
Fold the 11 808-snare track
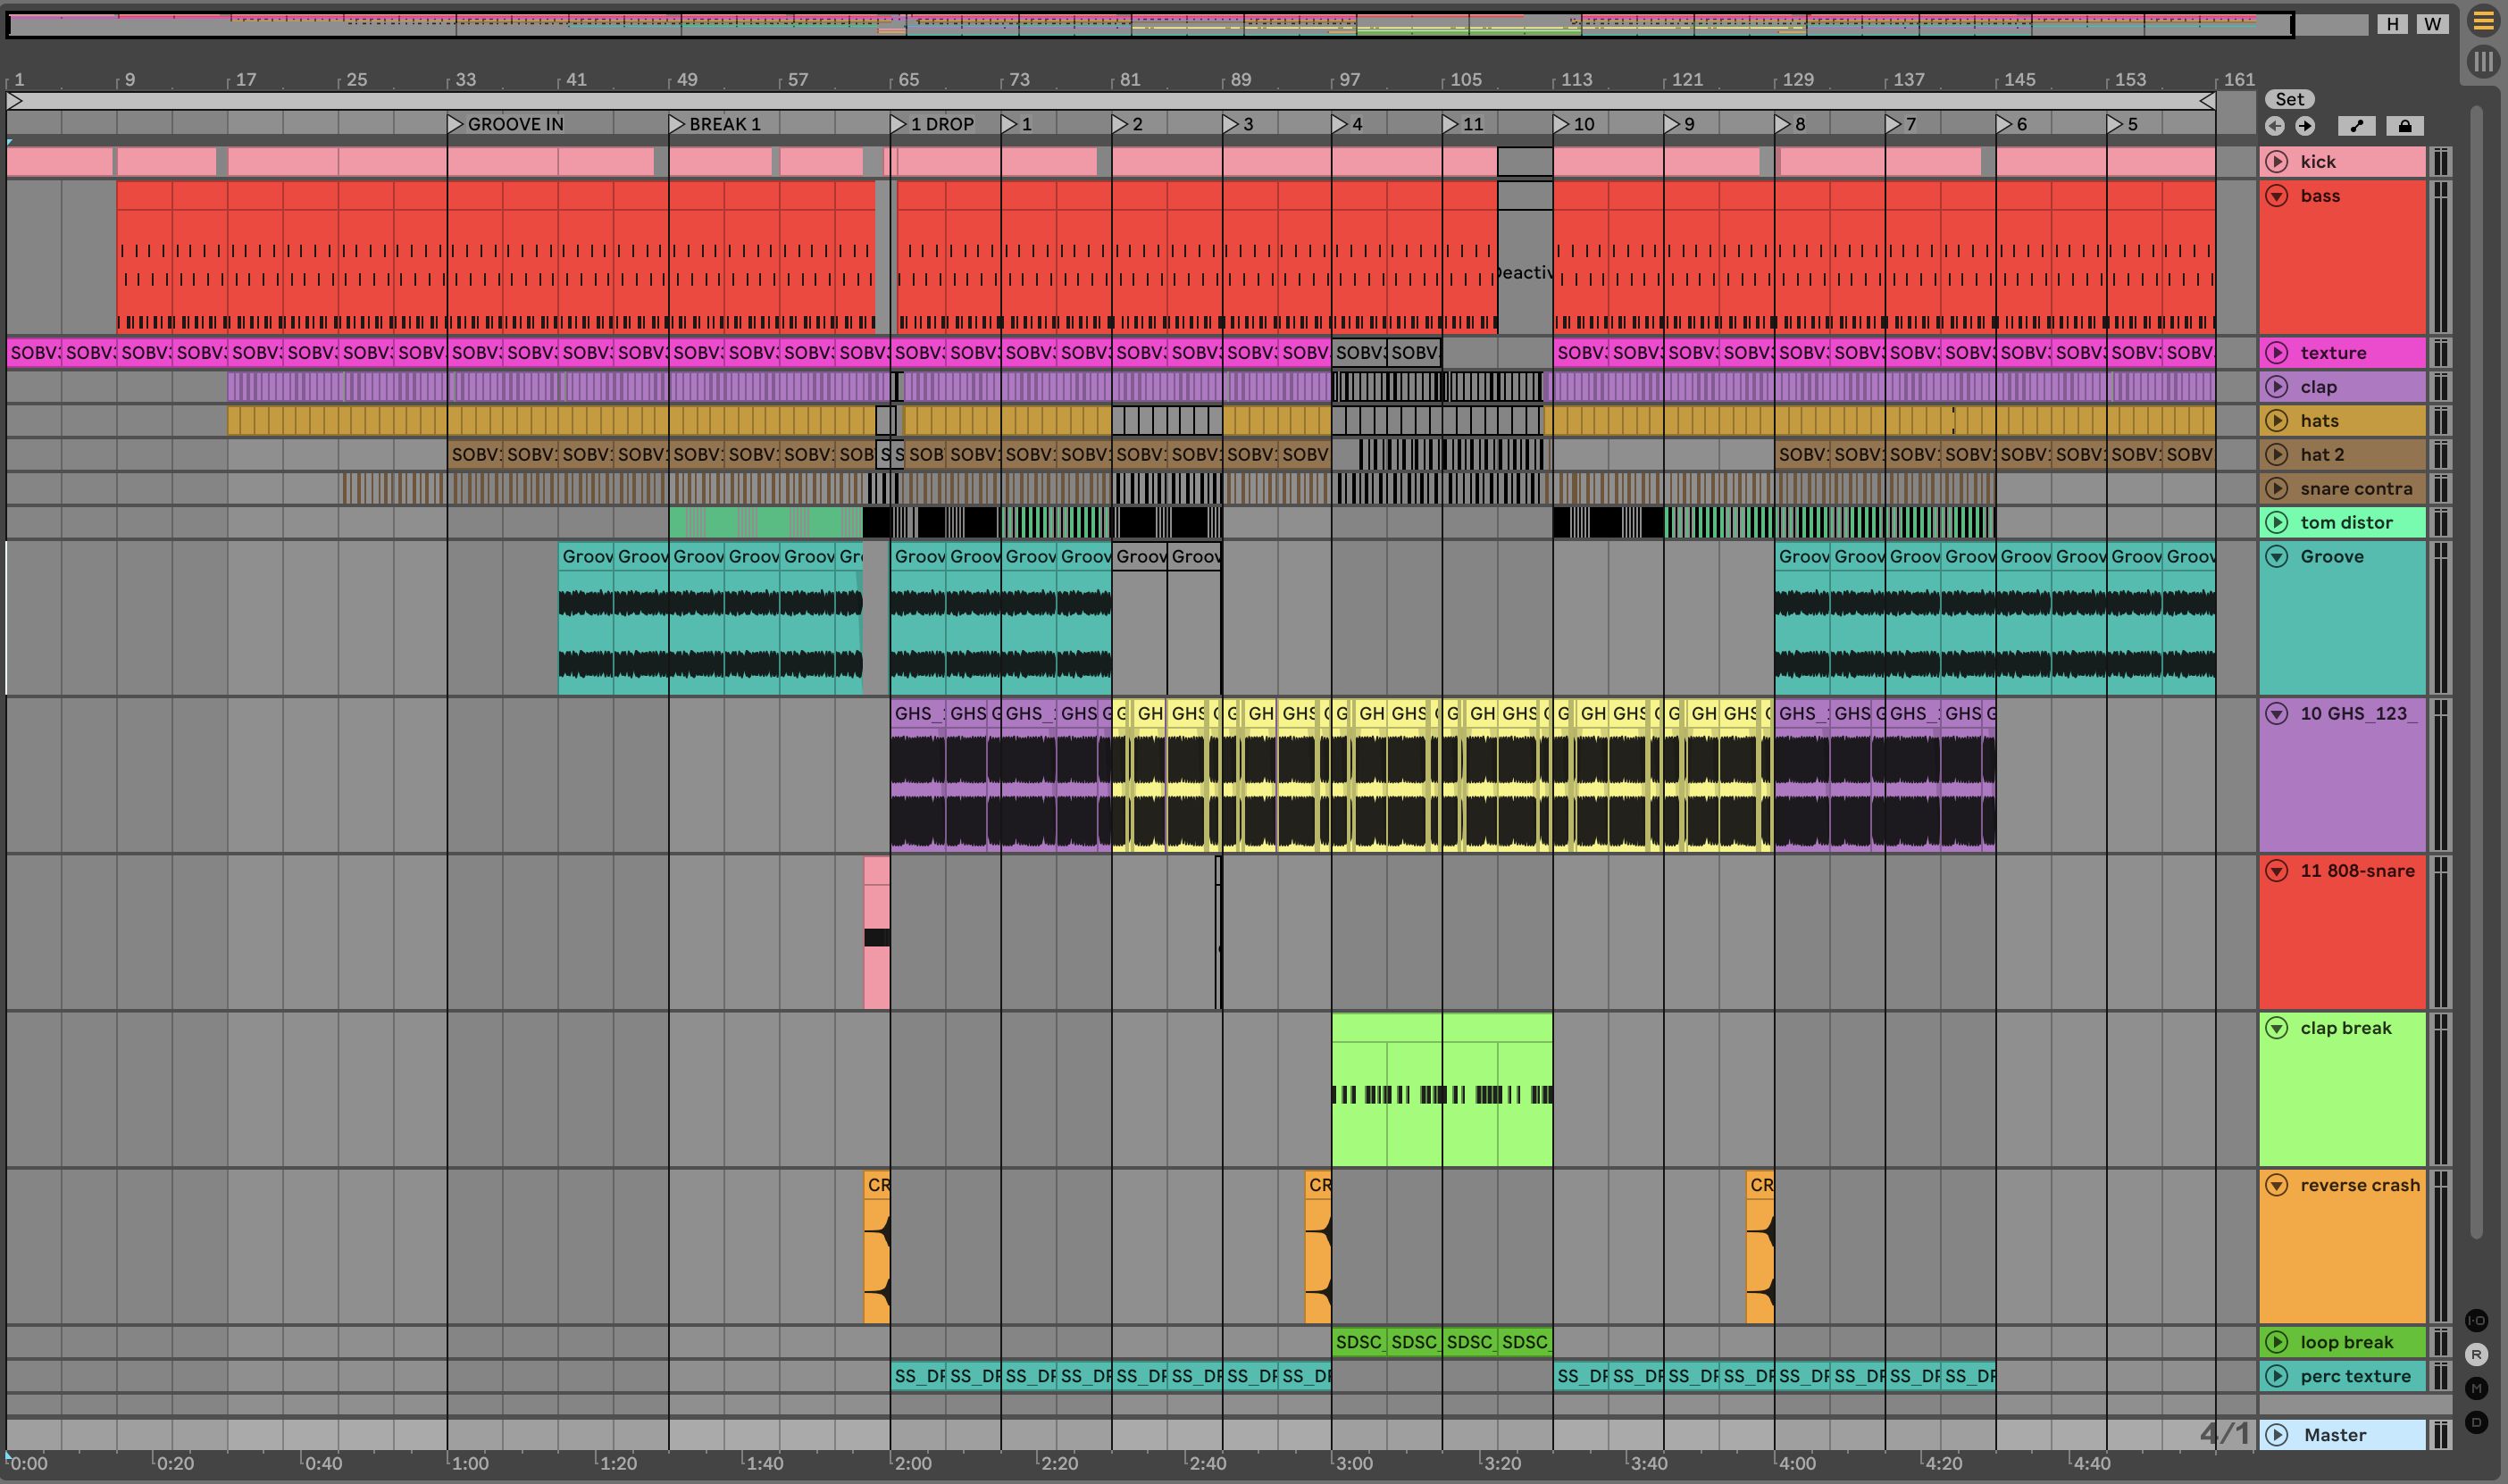coord(2277,870)
